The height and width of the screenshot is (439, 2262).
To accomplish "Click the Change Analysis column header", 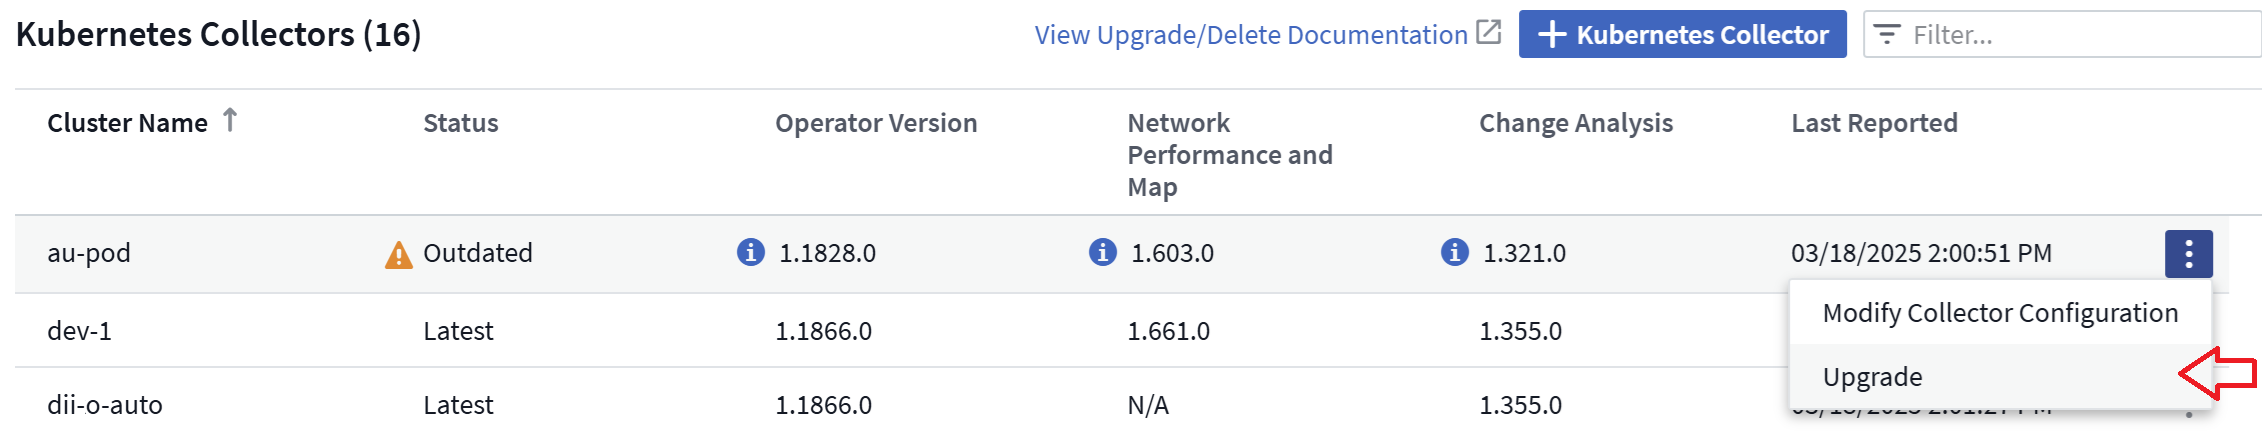I will (x=1575, y=123).
